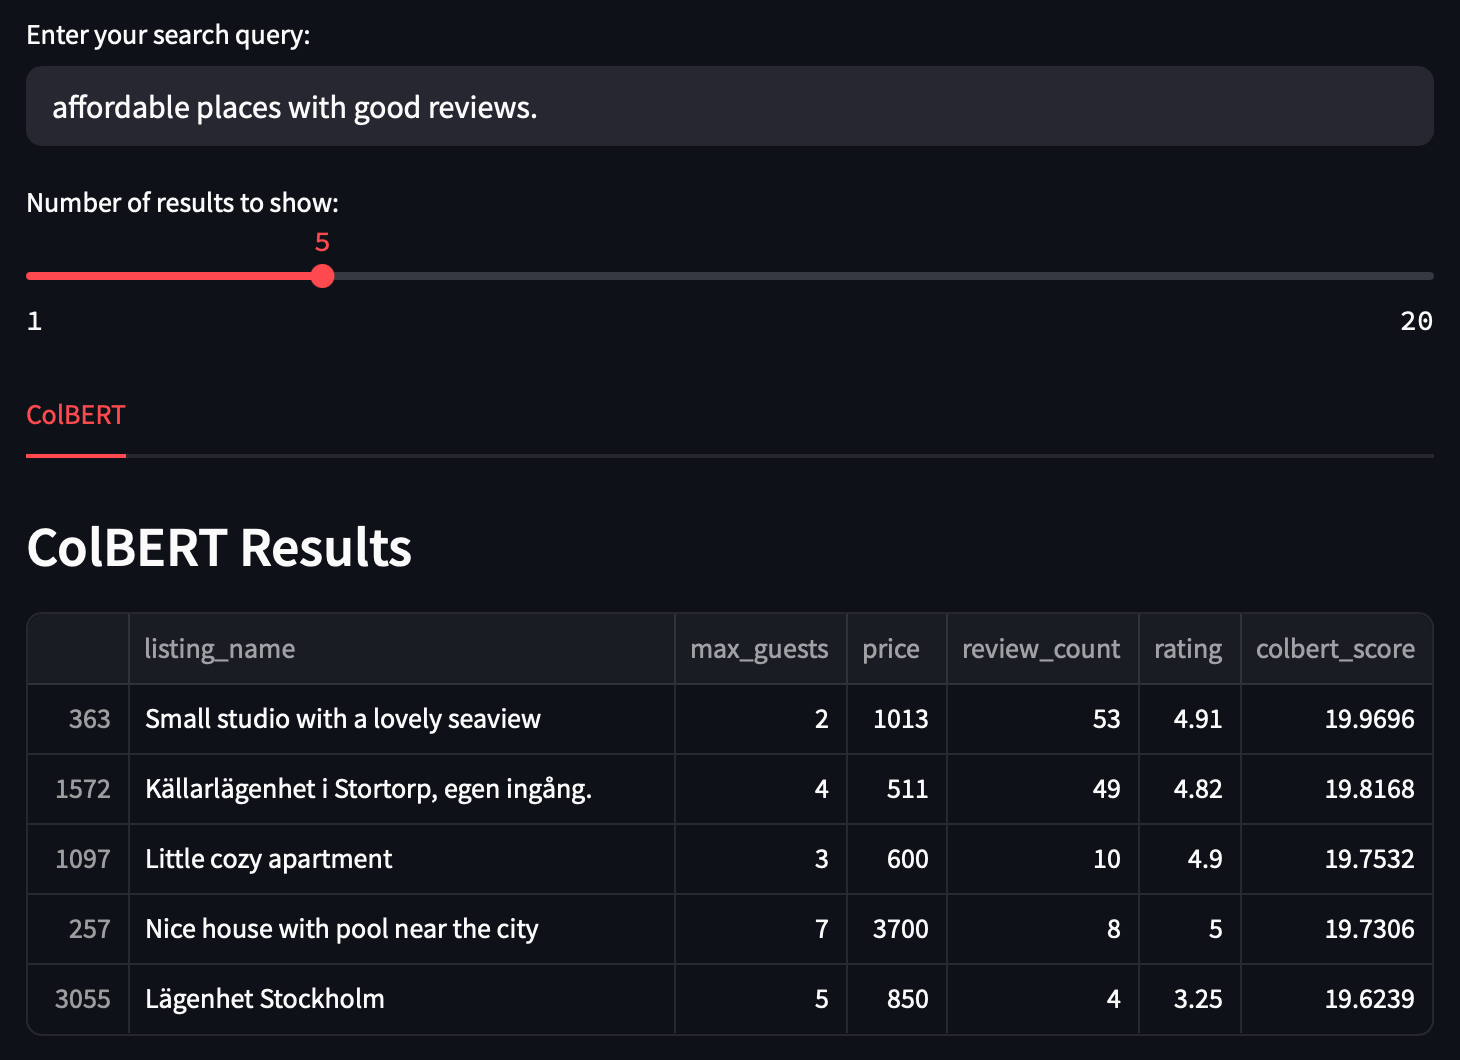Click the 'Little cozy apartment' listing cell

pyautogui.click(x=402, y=859)
